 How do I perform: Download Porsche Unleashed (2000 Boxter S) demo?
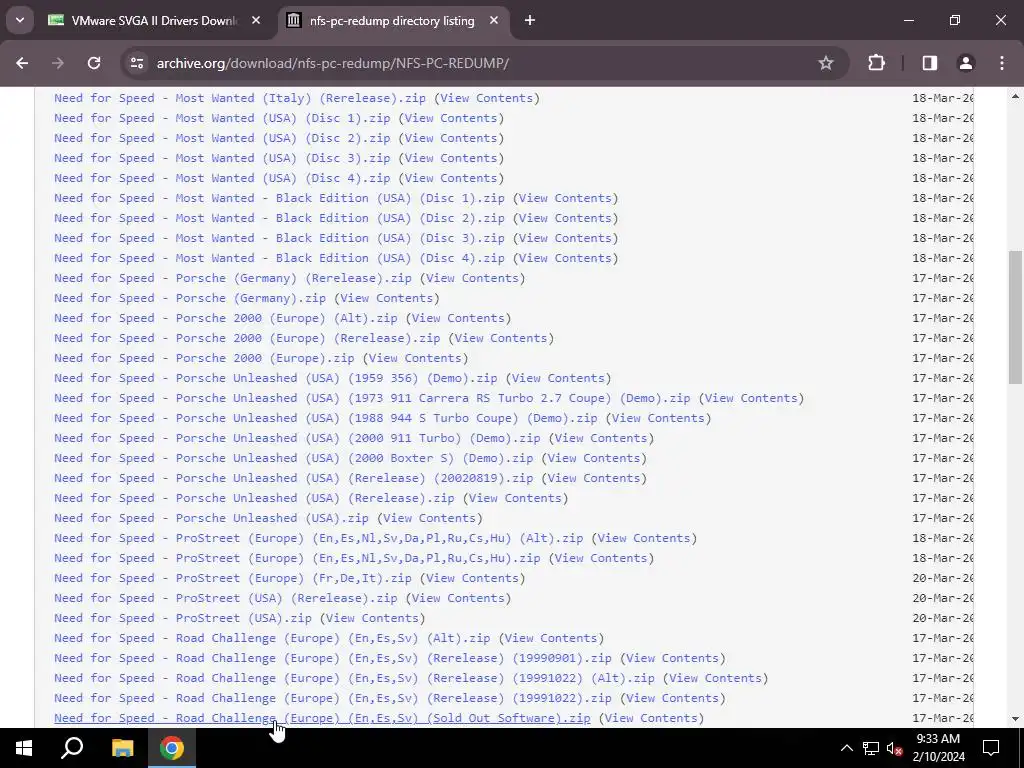pyautogui.click(x=293, y=458)
